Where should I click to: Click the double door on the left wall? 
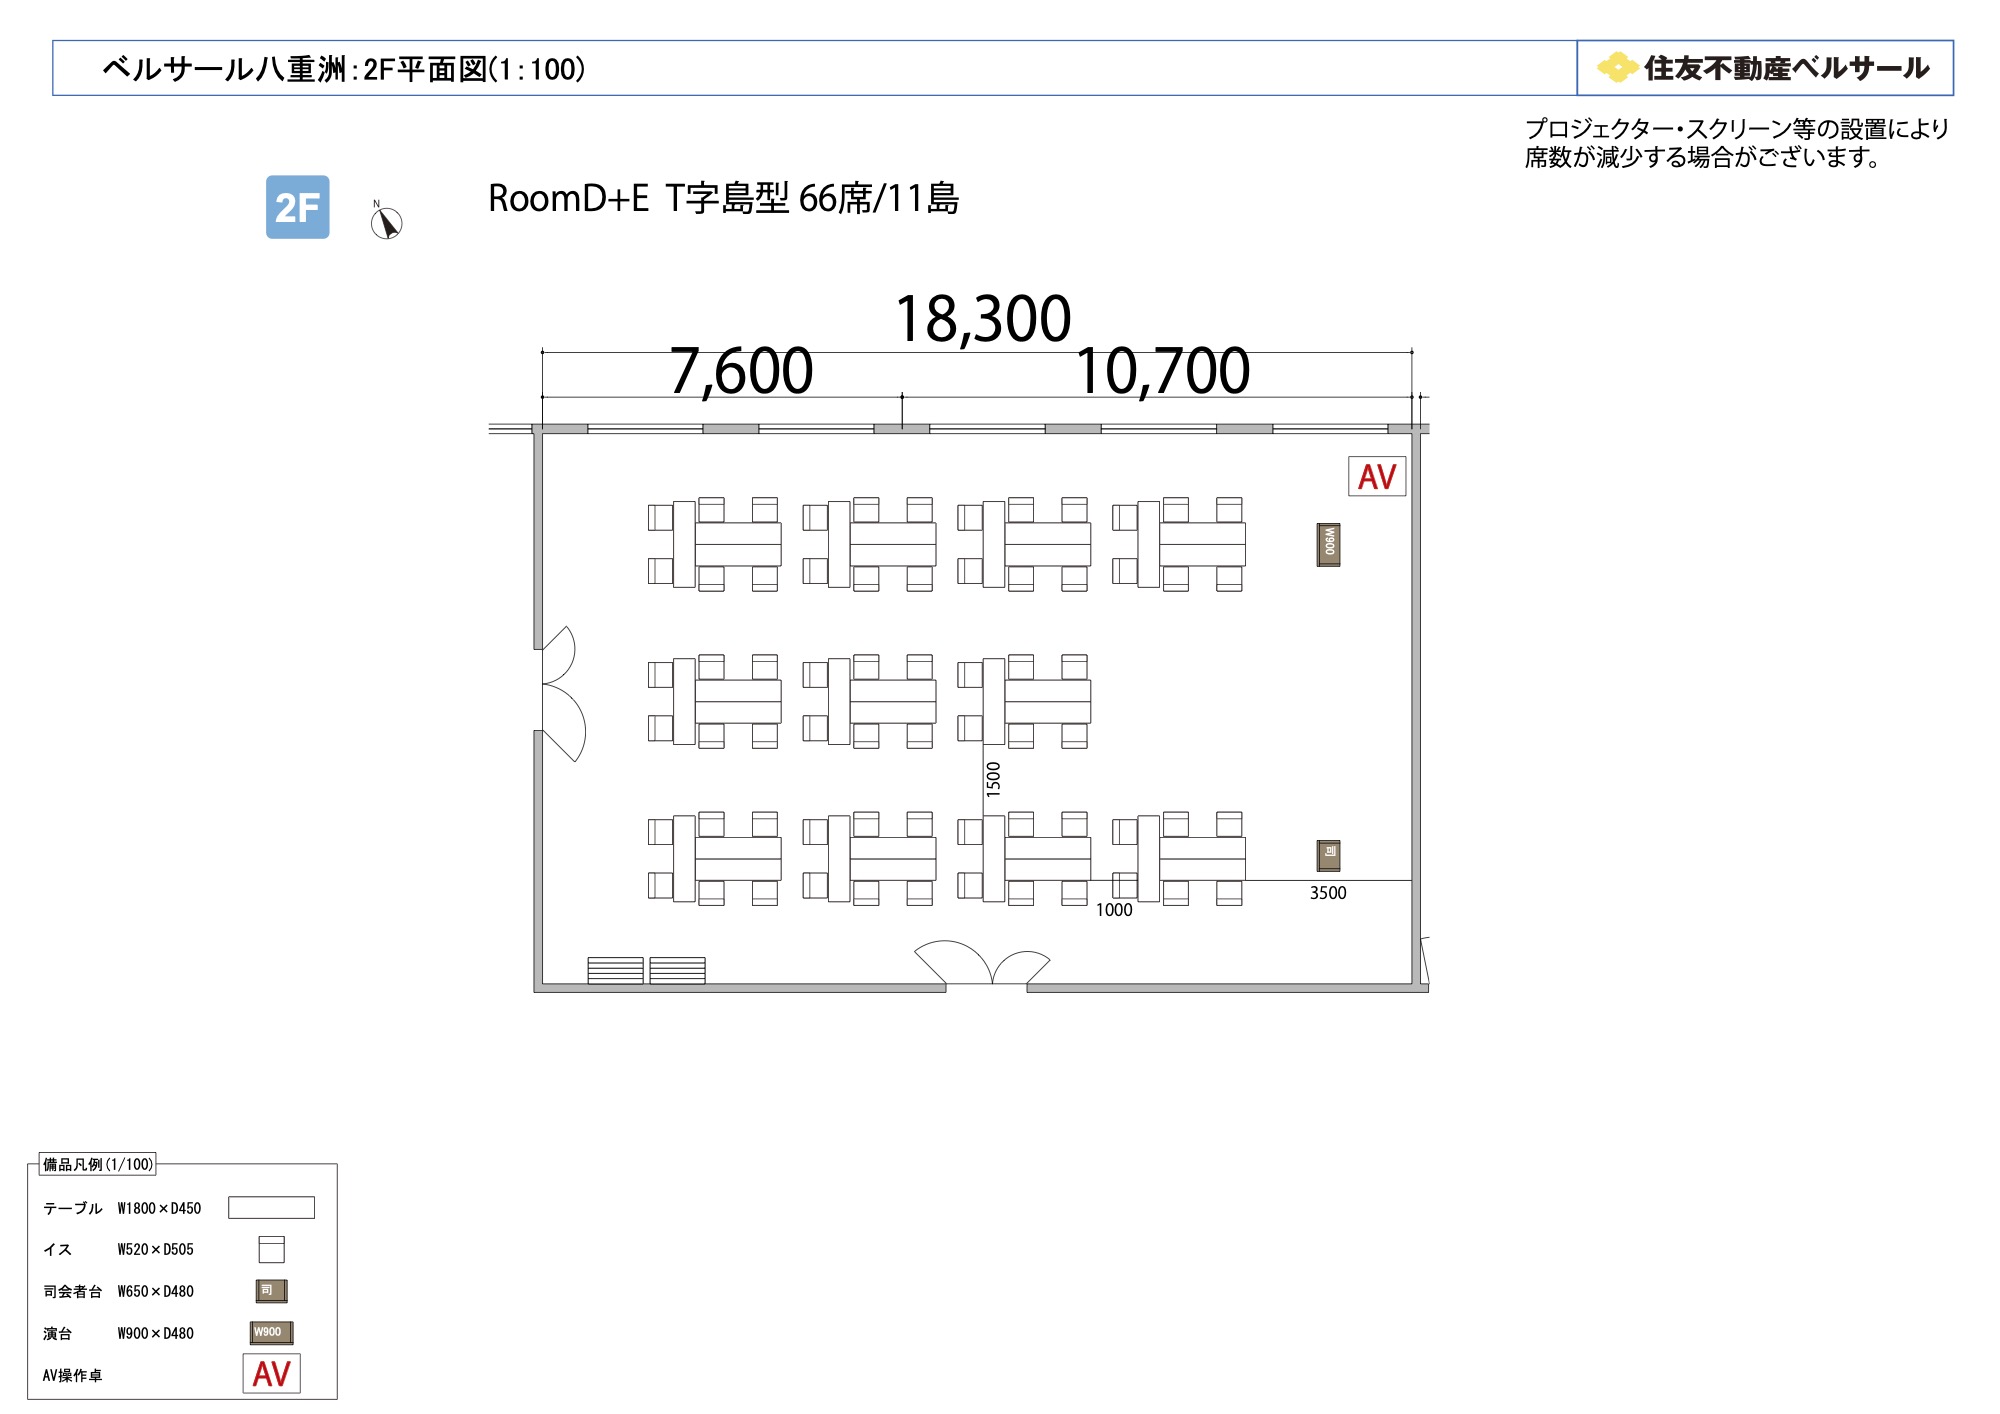click(x=562, y=694)
